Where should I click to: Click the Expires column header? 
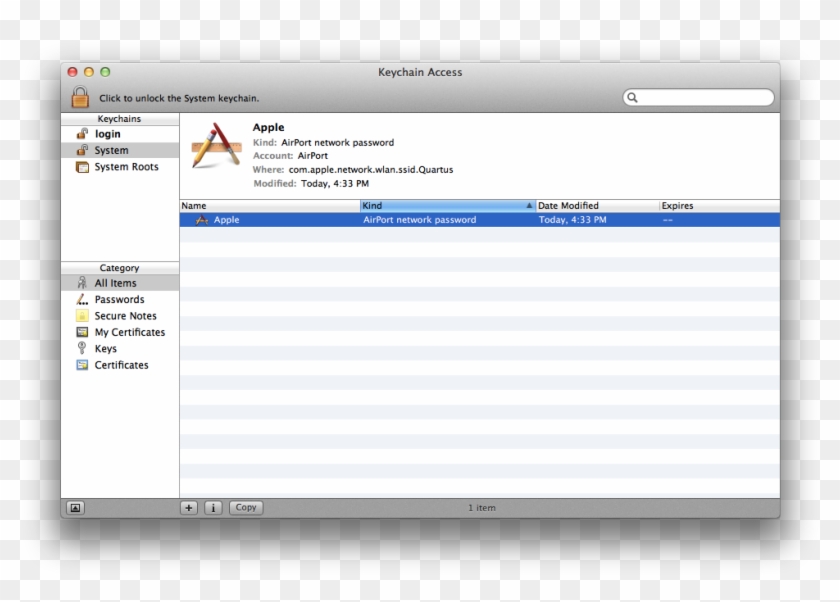click(716, 206)
